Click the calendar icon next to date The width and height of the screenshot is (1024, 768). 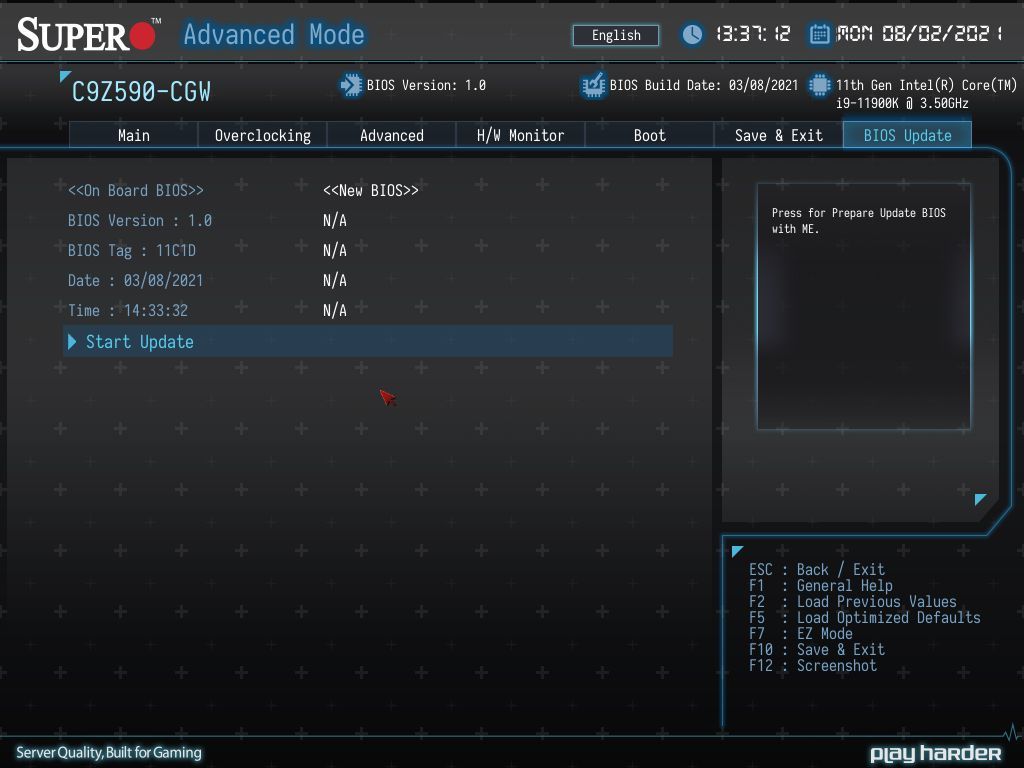819,34
